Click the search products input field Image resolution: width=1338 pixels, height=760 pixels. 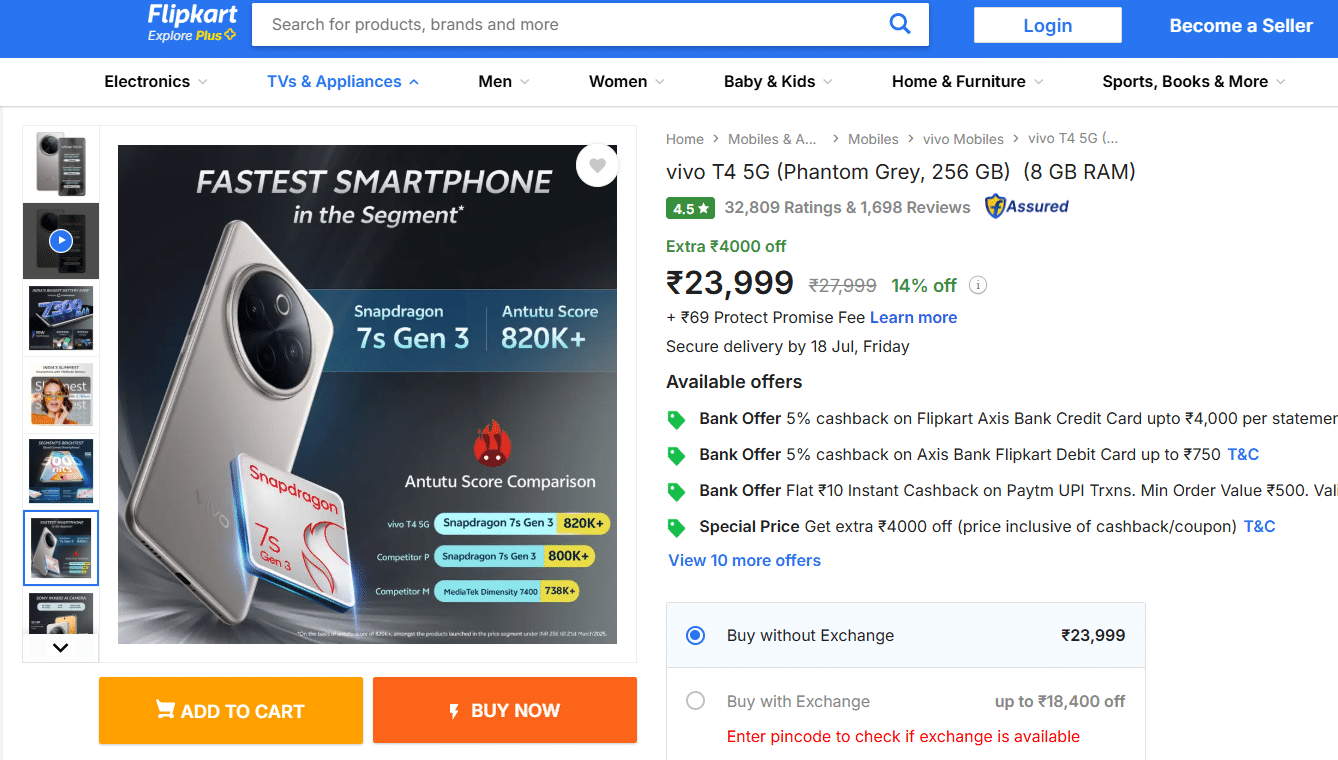(570, 24)
